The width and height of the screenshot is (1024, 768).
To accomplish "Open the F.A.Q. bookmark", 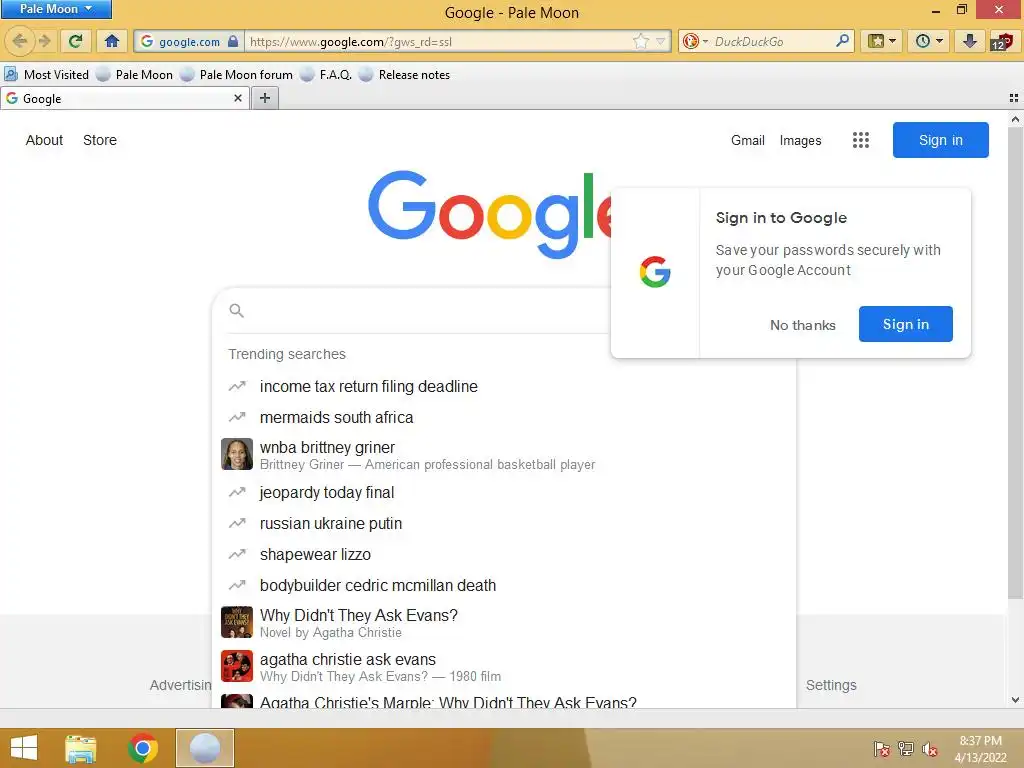I will point(326,74).
